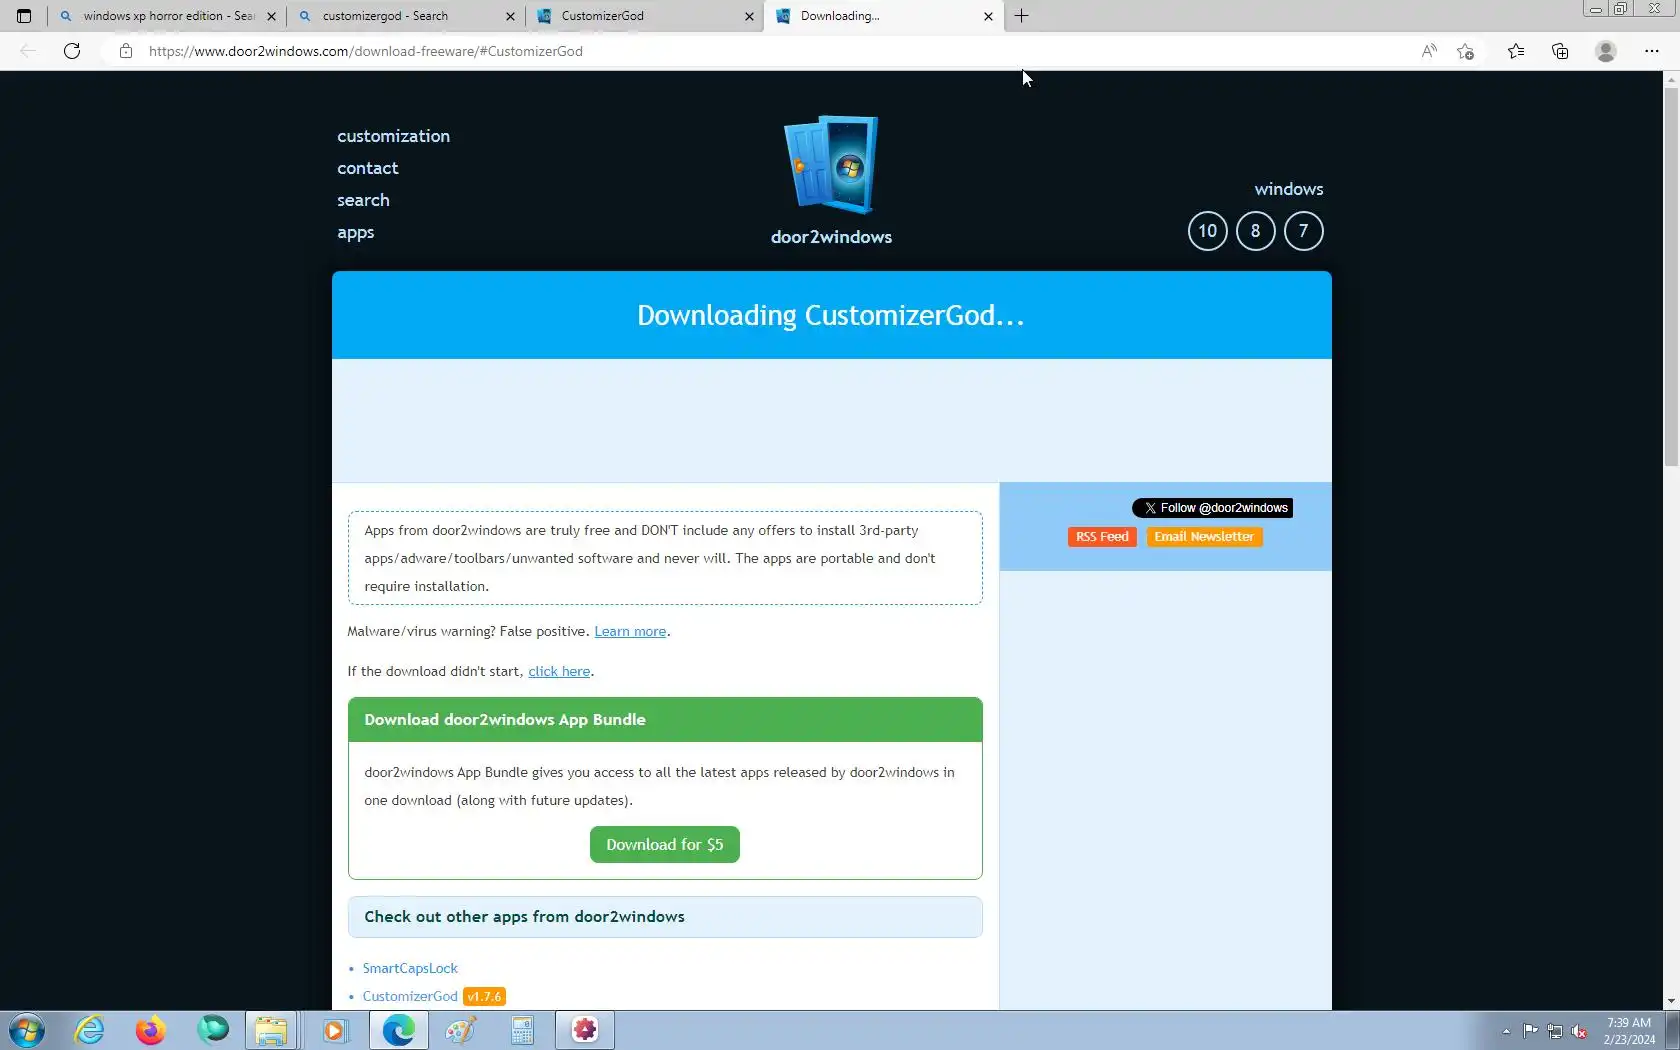Click the page vertical scrollbar thumb
Image resolution: width=1680 pixels, height=1050 pixels.
(1671, 277)
